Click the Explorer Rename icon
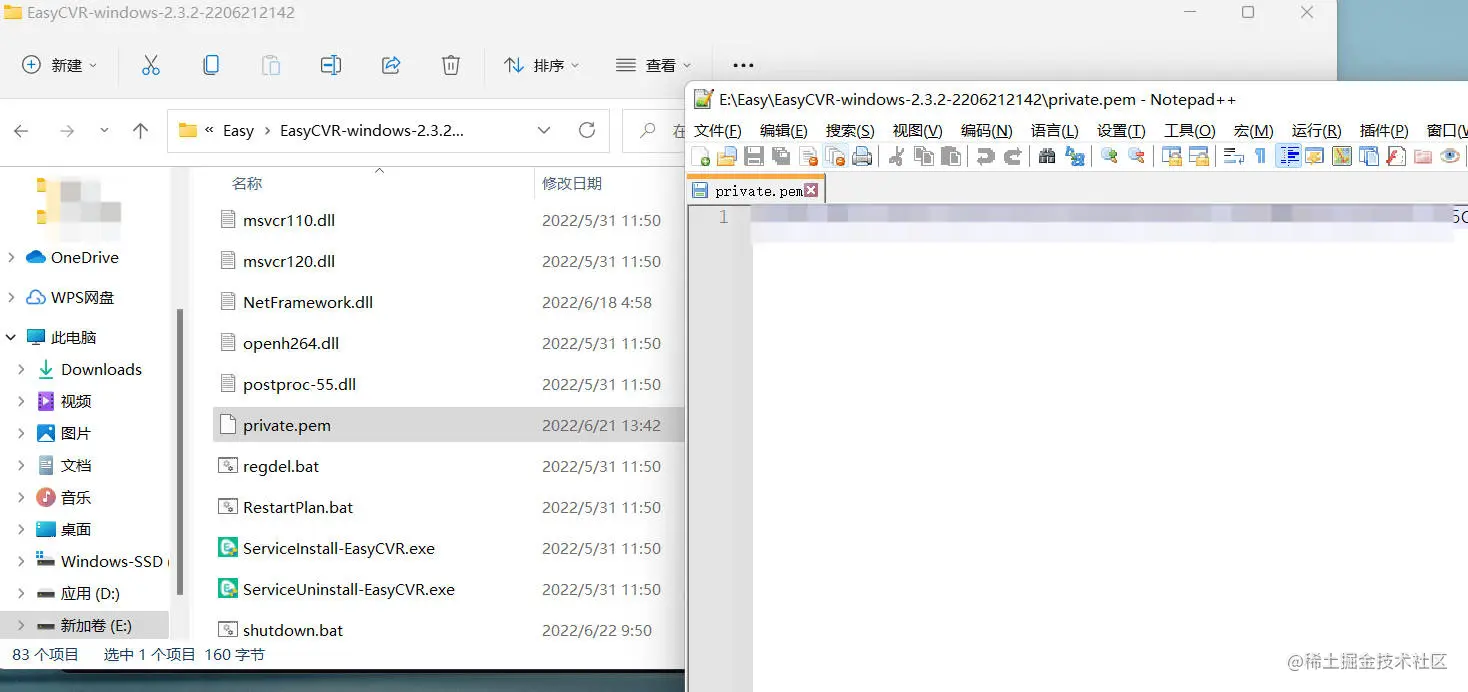Screen dimensions: 1468x692 331,65
